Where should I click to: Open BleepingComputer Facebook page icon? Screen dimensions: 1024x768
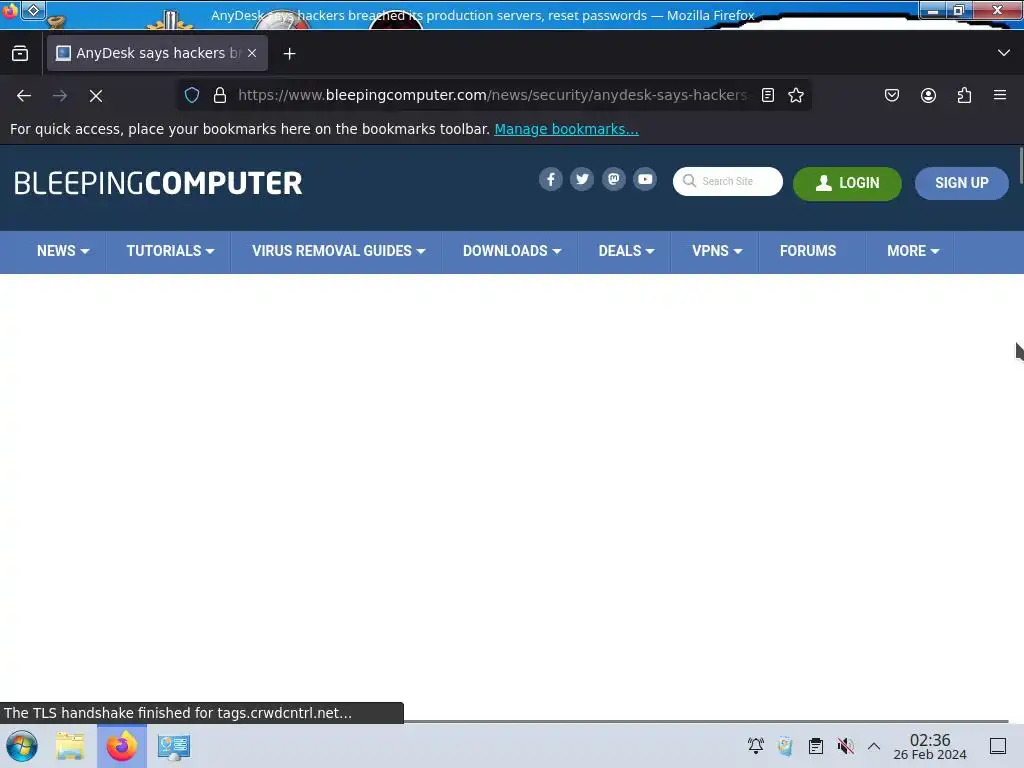551,180
